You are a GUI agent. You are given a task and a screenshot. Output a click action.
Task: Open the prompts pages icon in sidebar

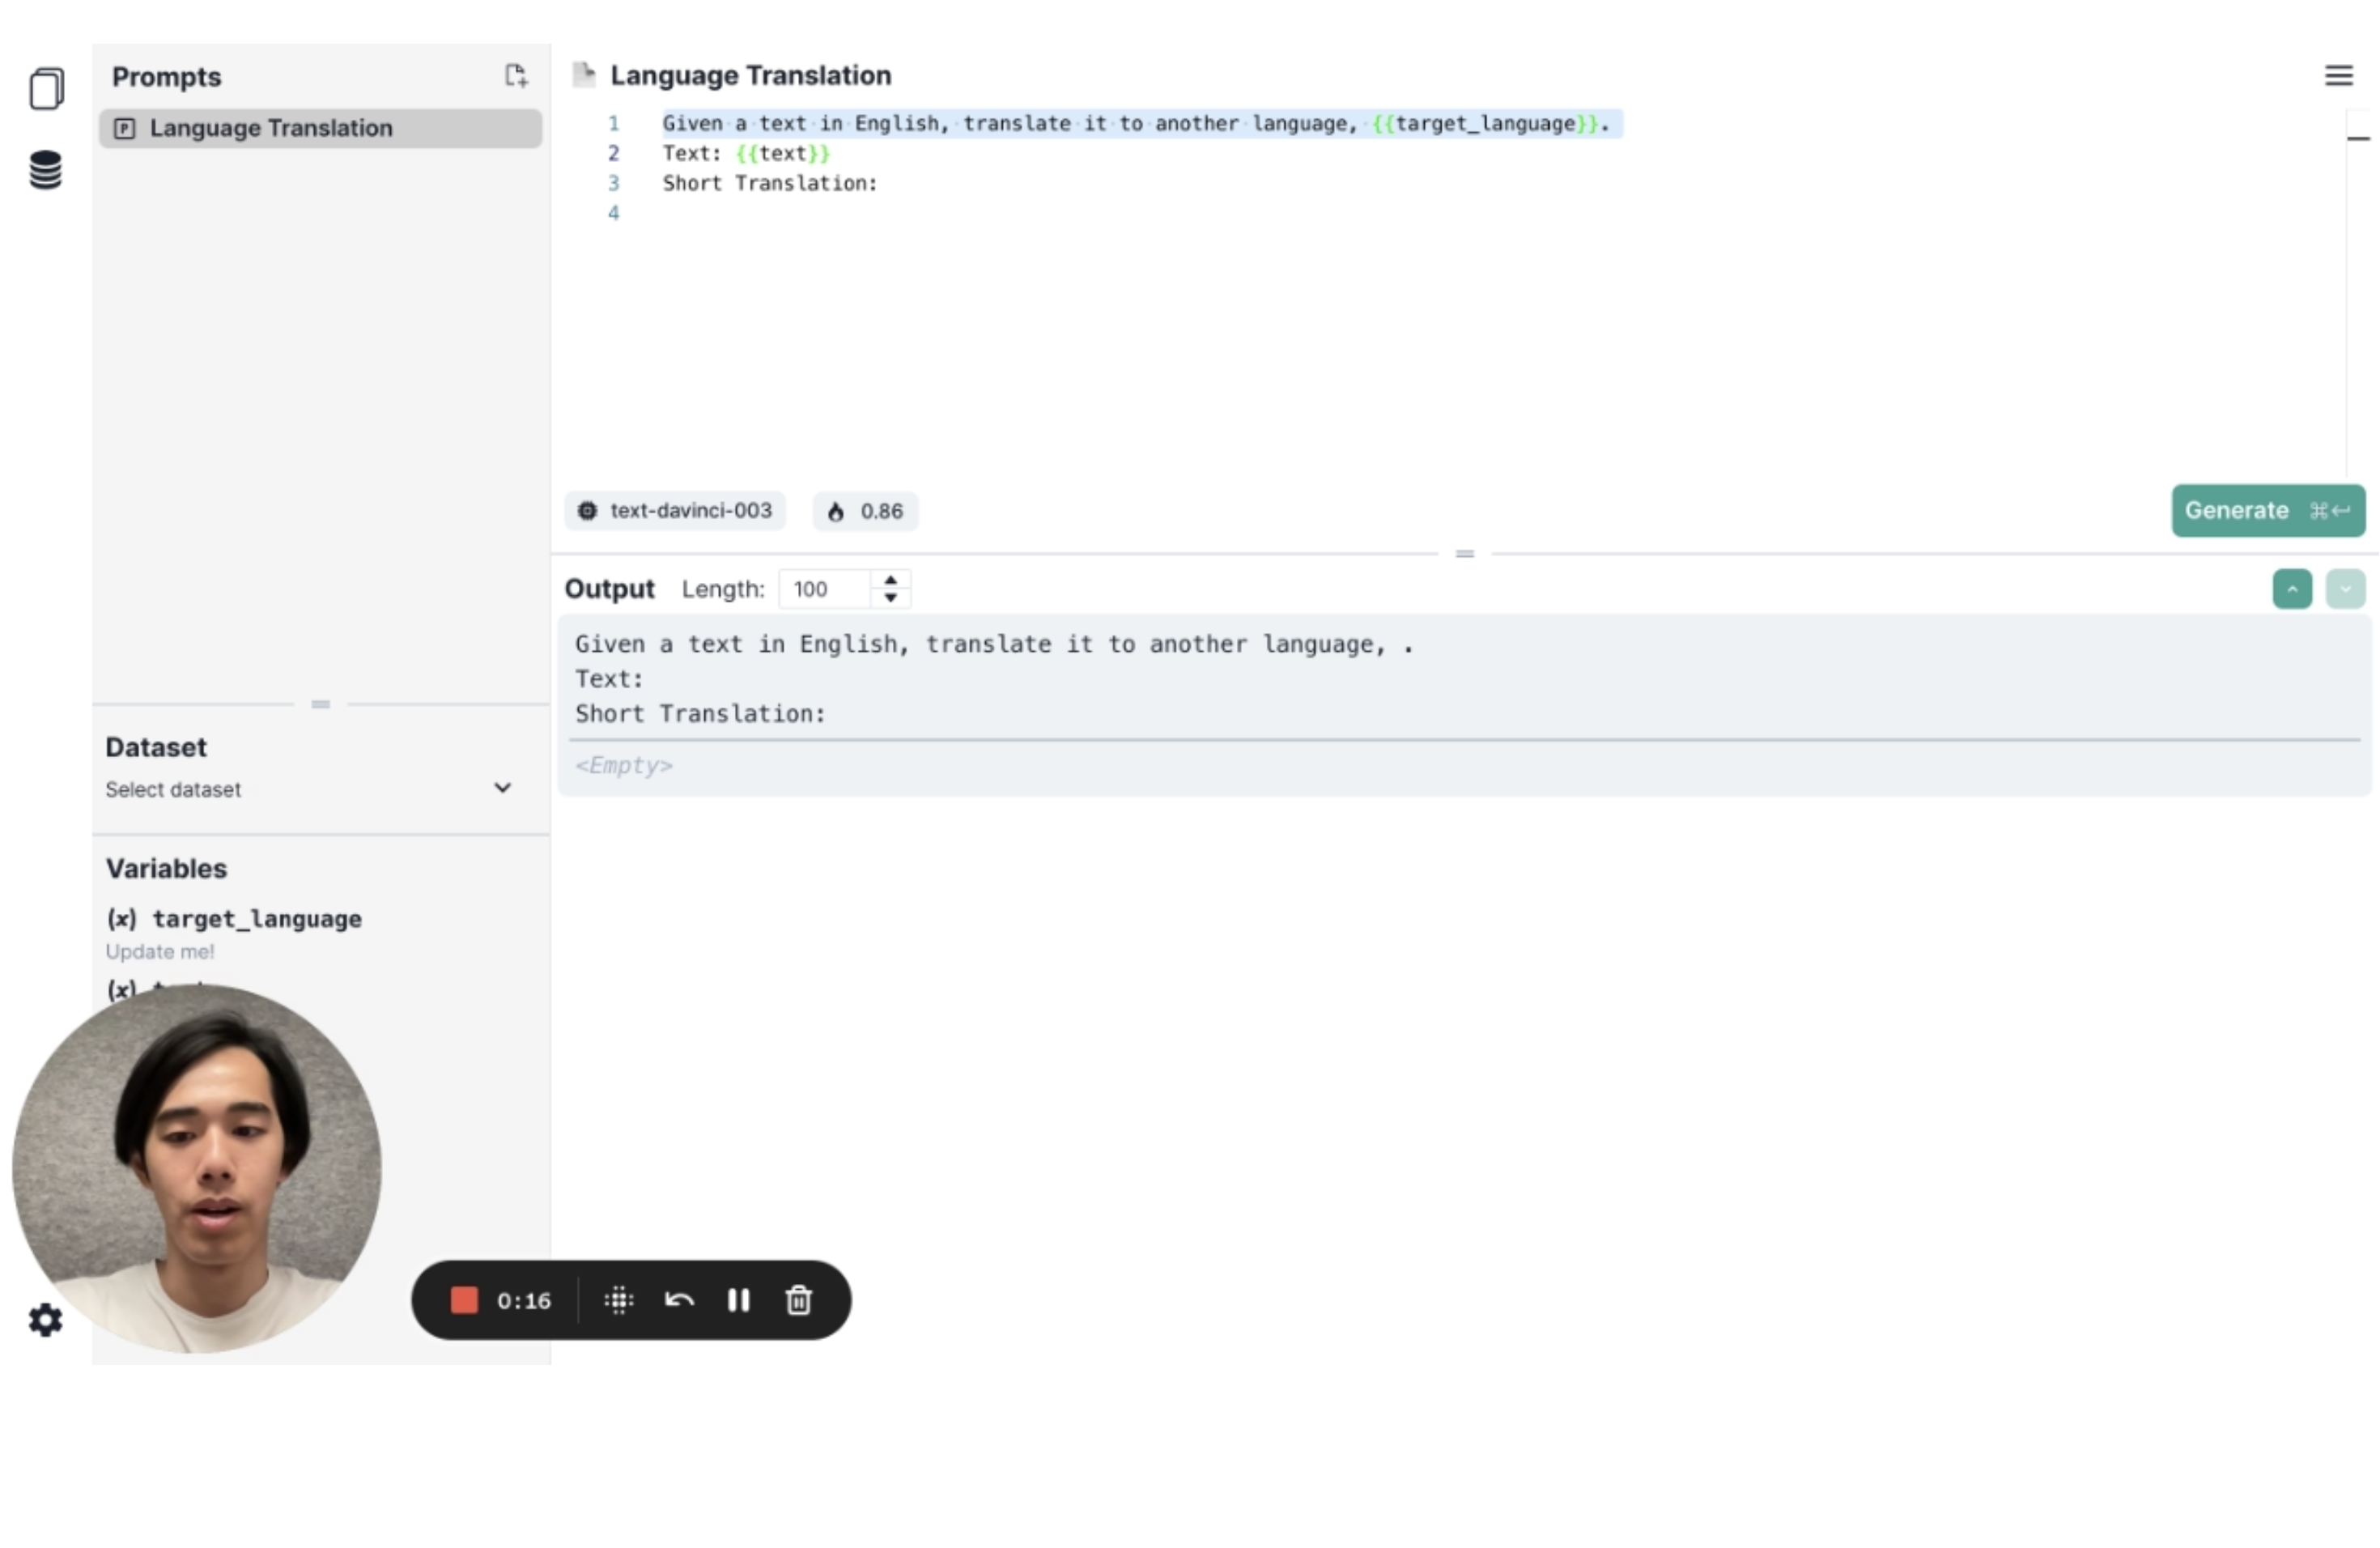click(46, 89)
